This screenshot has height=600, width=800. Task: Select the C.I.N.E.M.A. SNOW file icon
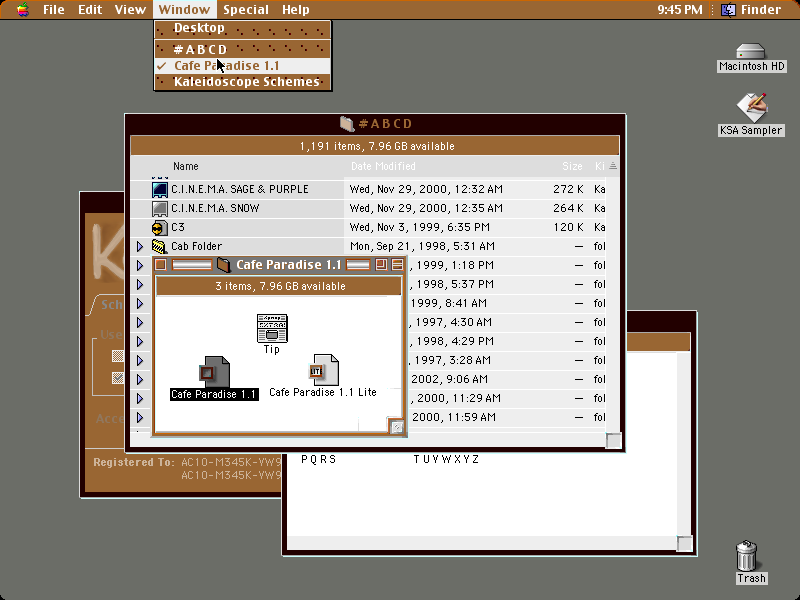click(160, 208)
